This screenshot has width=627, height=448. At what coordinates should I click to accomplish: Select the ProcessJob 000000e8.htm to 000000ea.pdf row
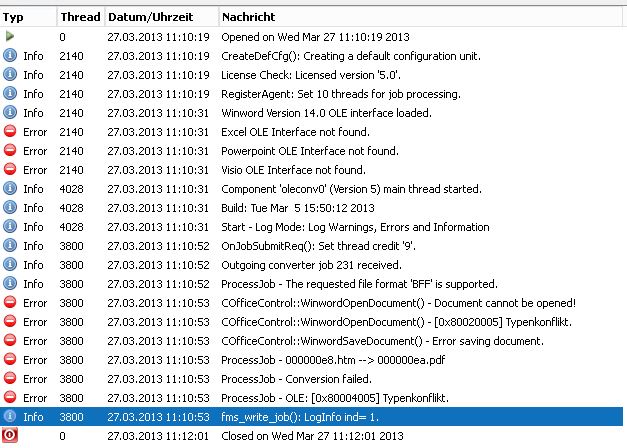(312, 360)
